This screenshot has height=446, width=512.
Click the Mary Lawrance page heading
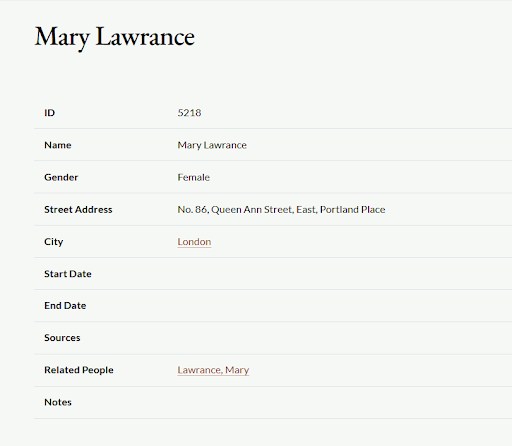115,38
